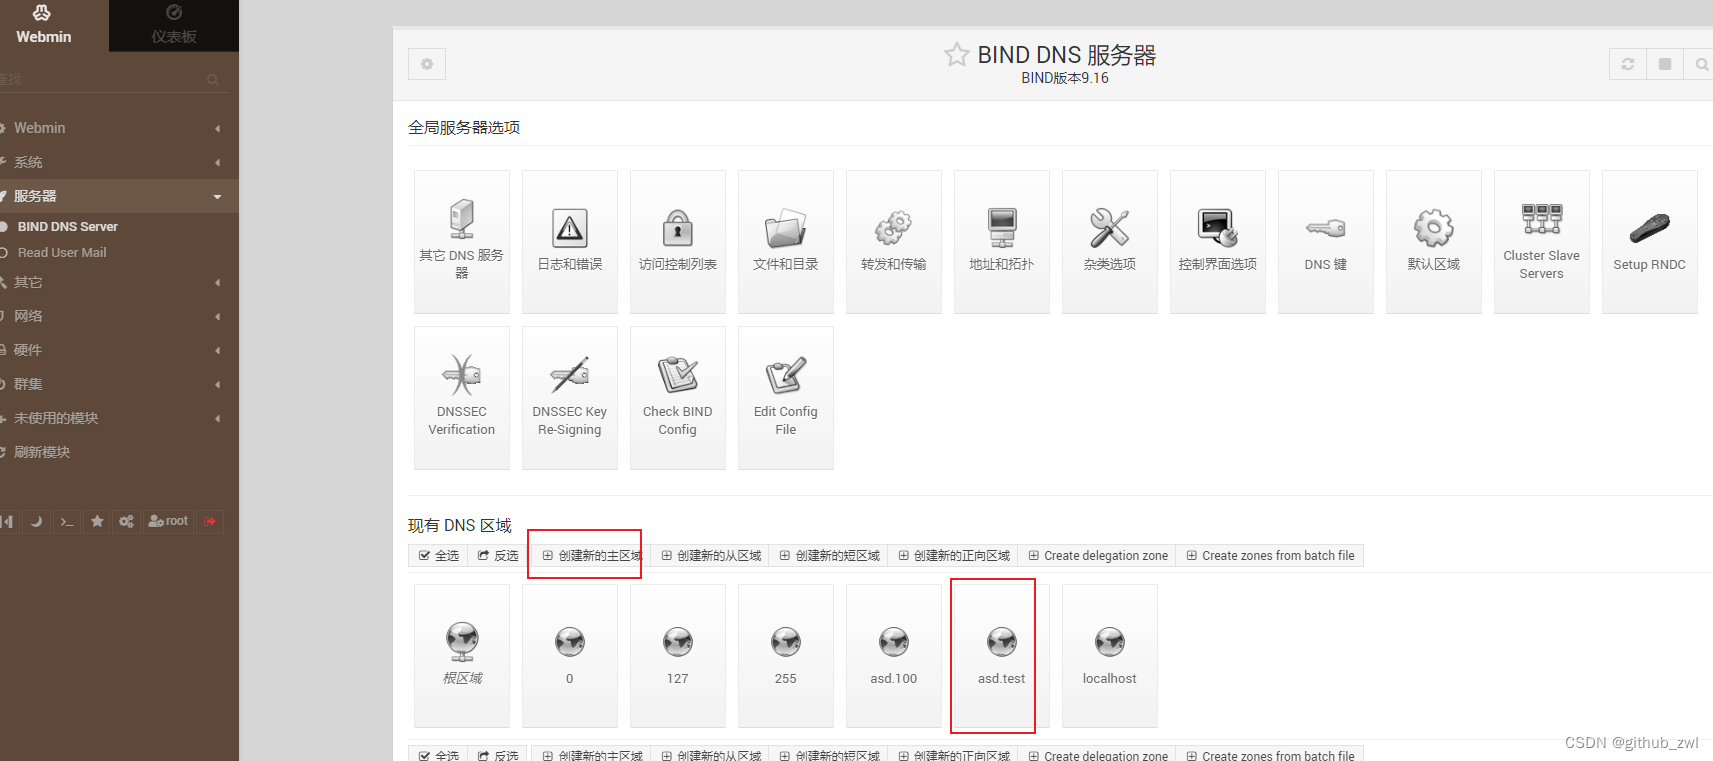Expand Unused Modules (未使用的模块) category
This screenshot has width=1713, height=761.
pos(119,418)
